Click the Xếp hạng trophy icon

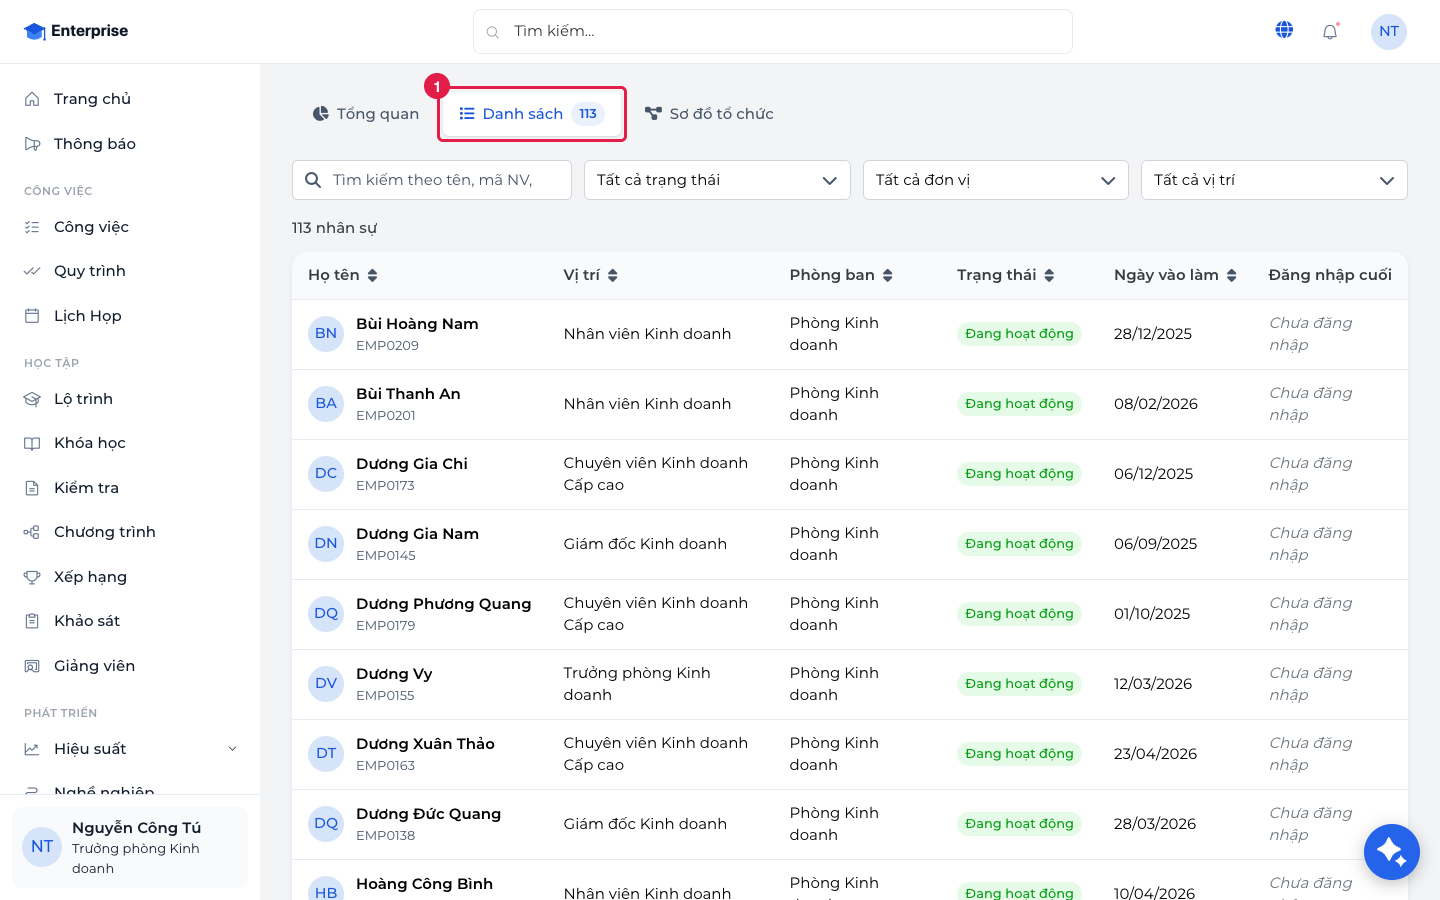click(x=32, y=577)
